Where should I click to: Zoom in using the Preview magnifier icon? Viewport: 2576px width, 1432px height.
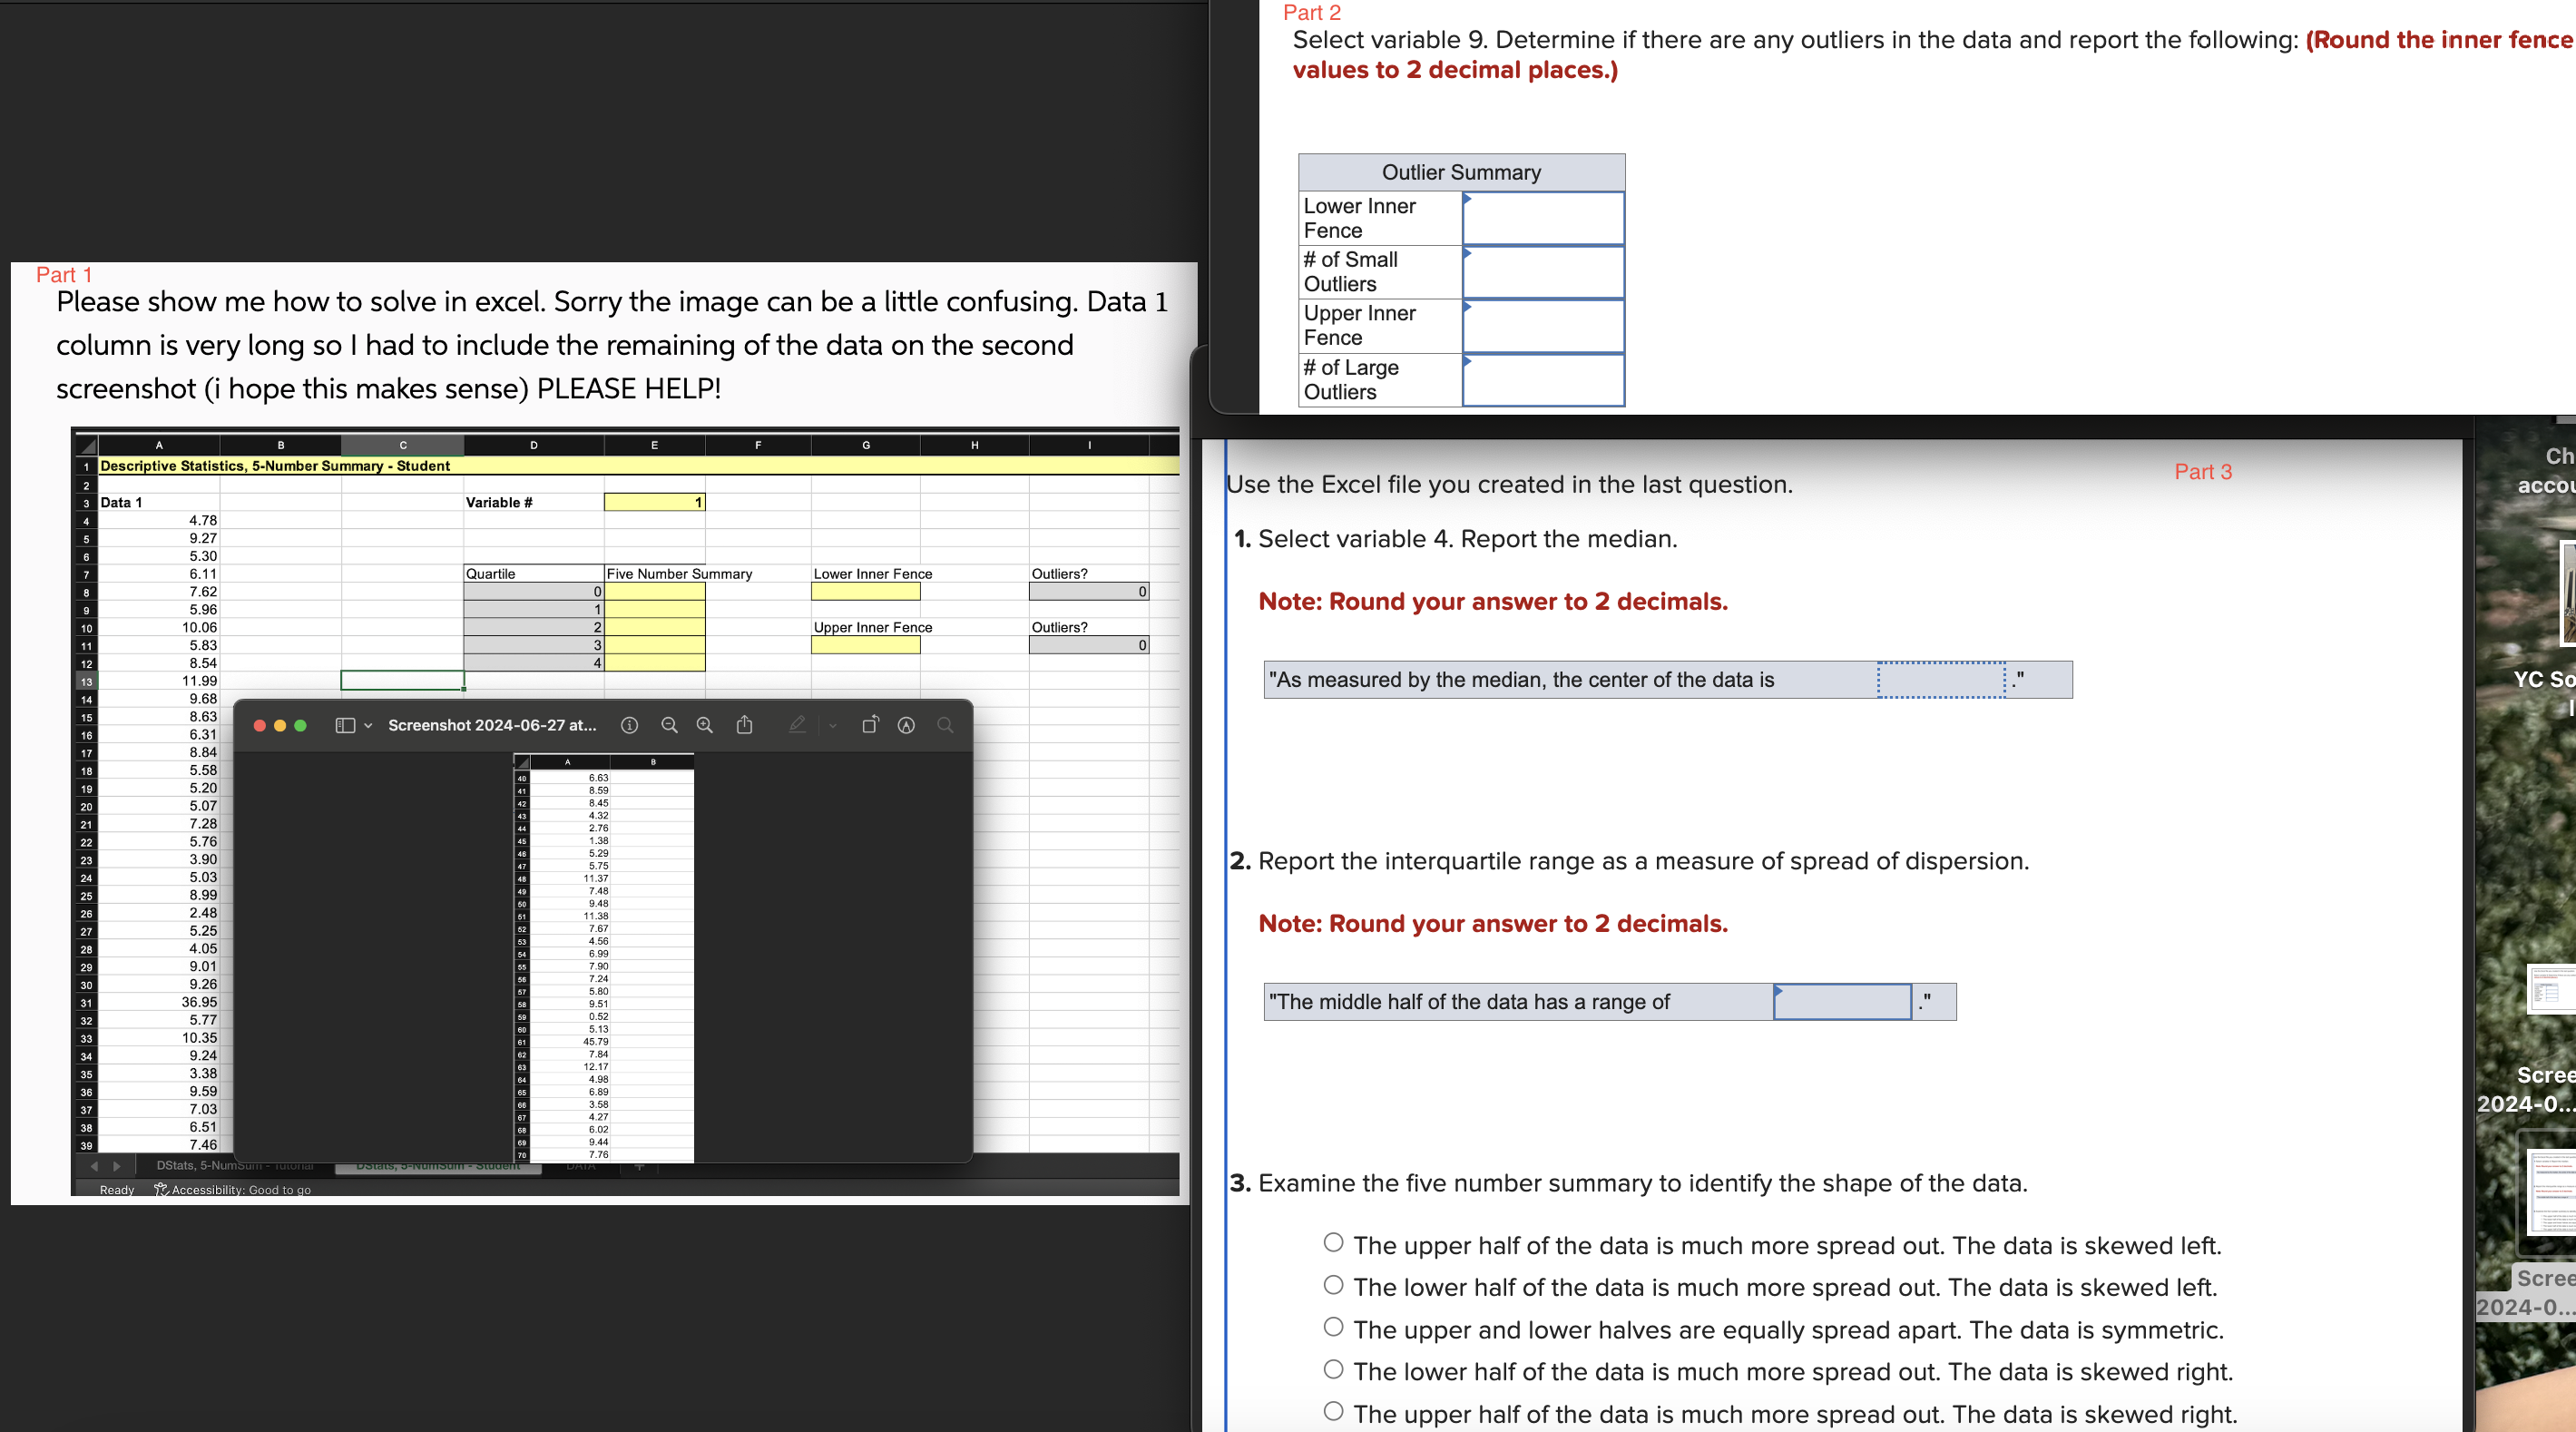coord(704,725)
